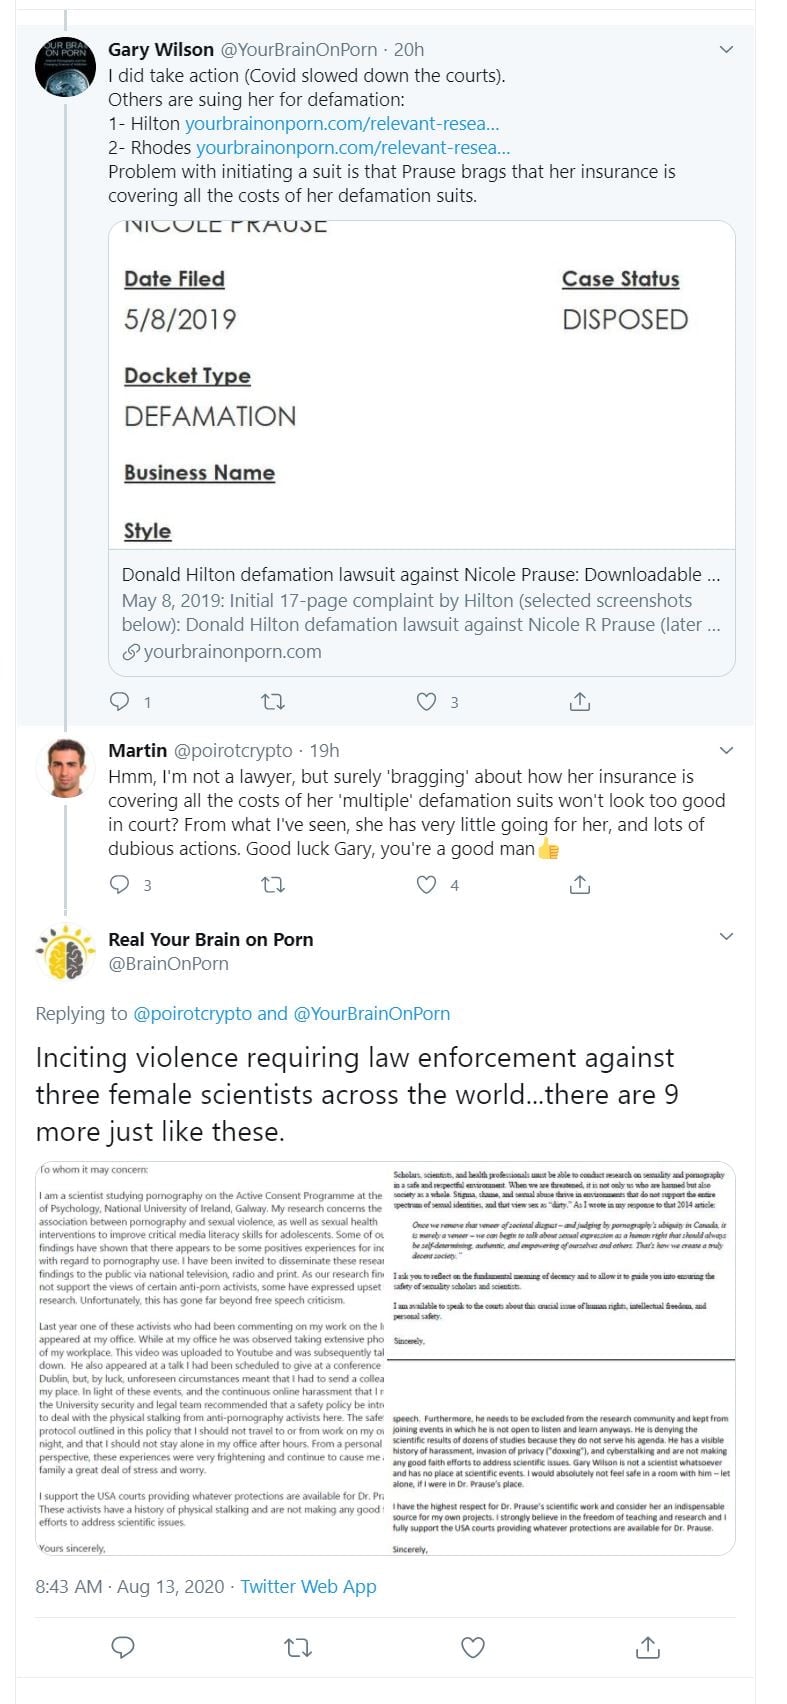The width and height of the screenshot is (787, 1704).
Task: Open the @poirotcrypto mention link
Action: point(192,1013)
